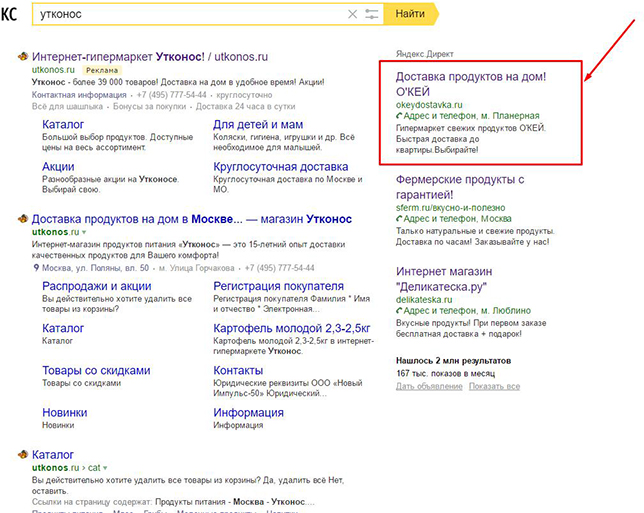Open Интернет магазин Деликатеска.ру ad
The width and height of the screenshot is (644, 513).
[444, 279]
